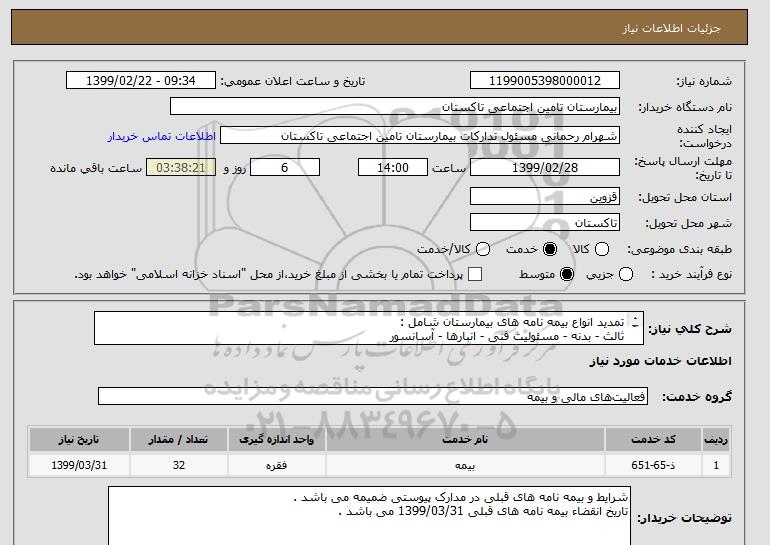This screenshot has height=545, width=770.
Task: Click the unit cell فقره
Action: [x=276, y=465]
